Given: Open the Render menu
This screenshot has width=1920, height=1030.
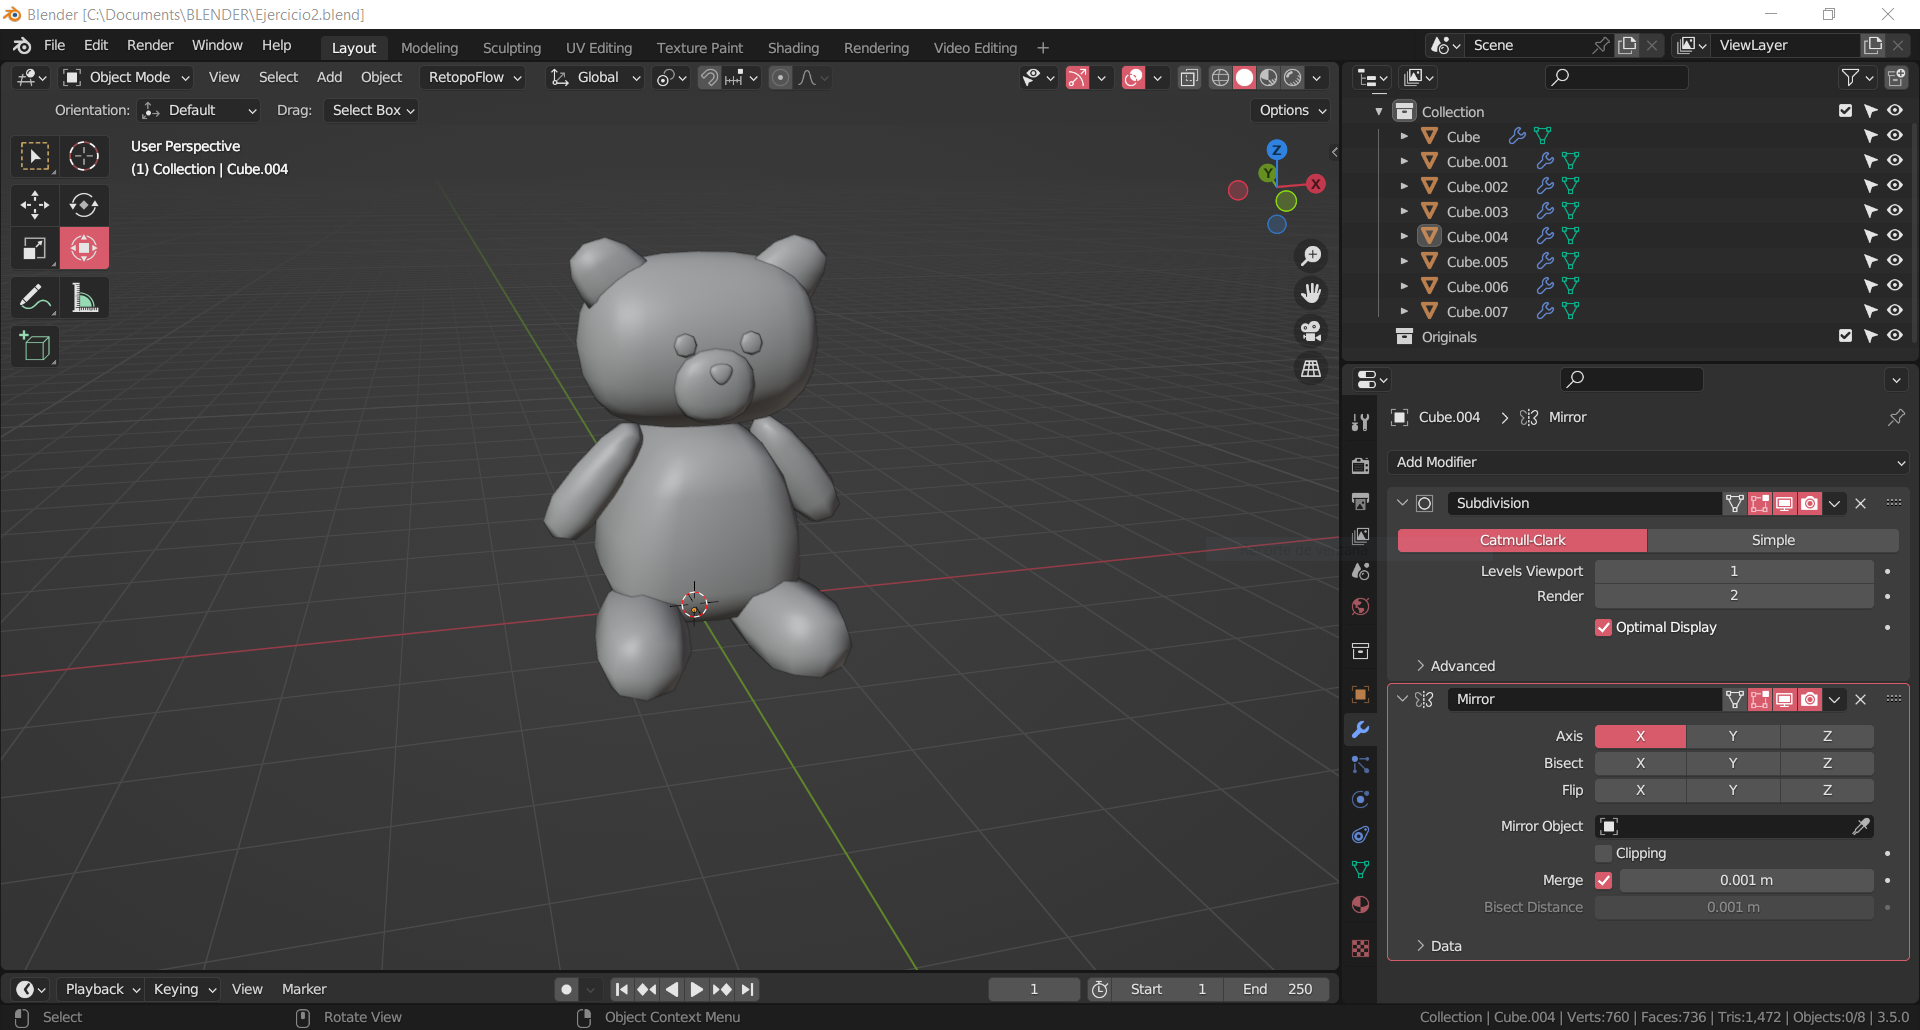Looking at the screenshot, I should tap(150, 45).
